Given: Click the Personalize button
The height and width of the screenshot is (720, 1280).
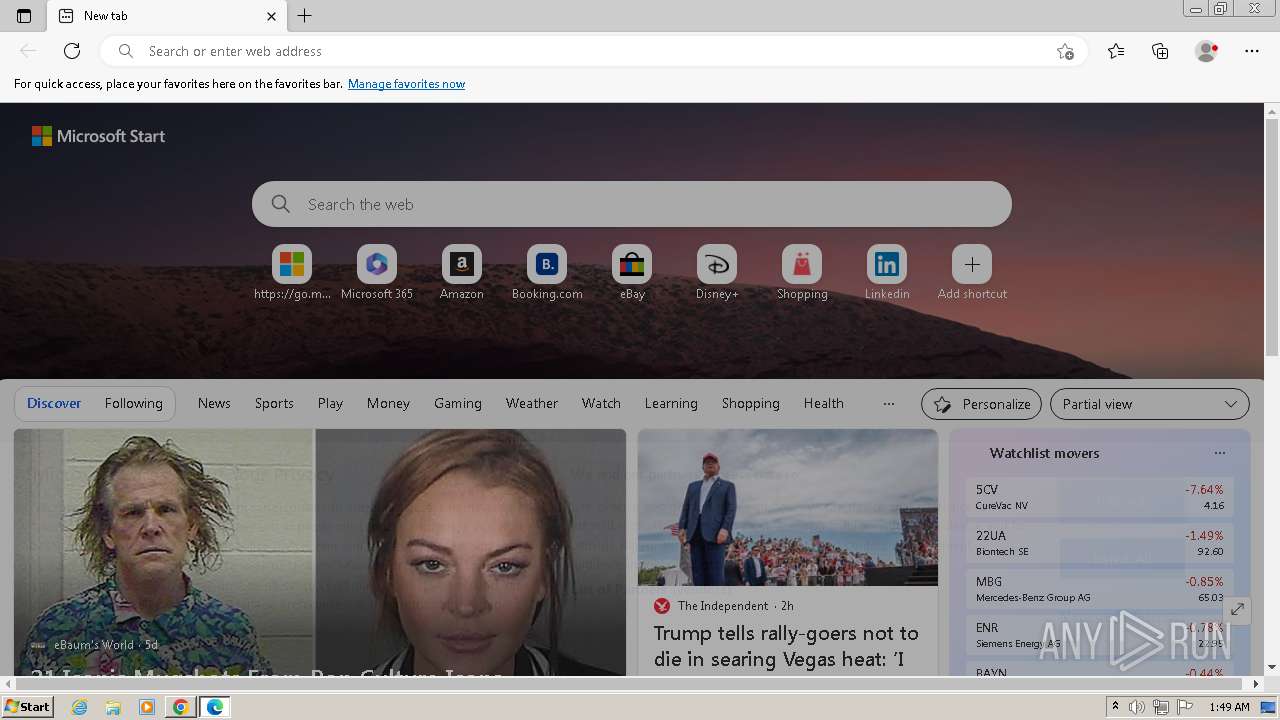Looking at the screenshot, I should click(x=981, y=404).
